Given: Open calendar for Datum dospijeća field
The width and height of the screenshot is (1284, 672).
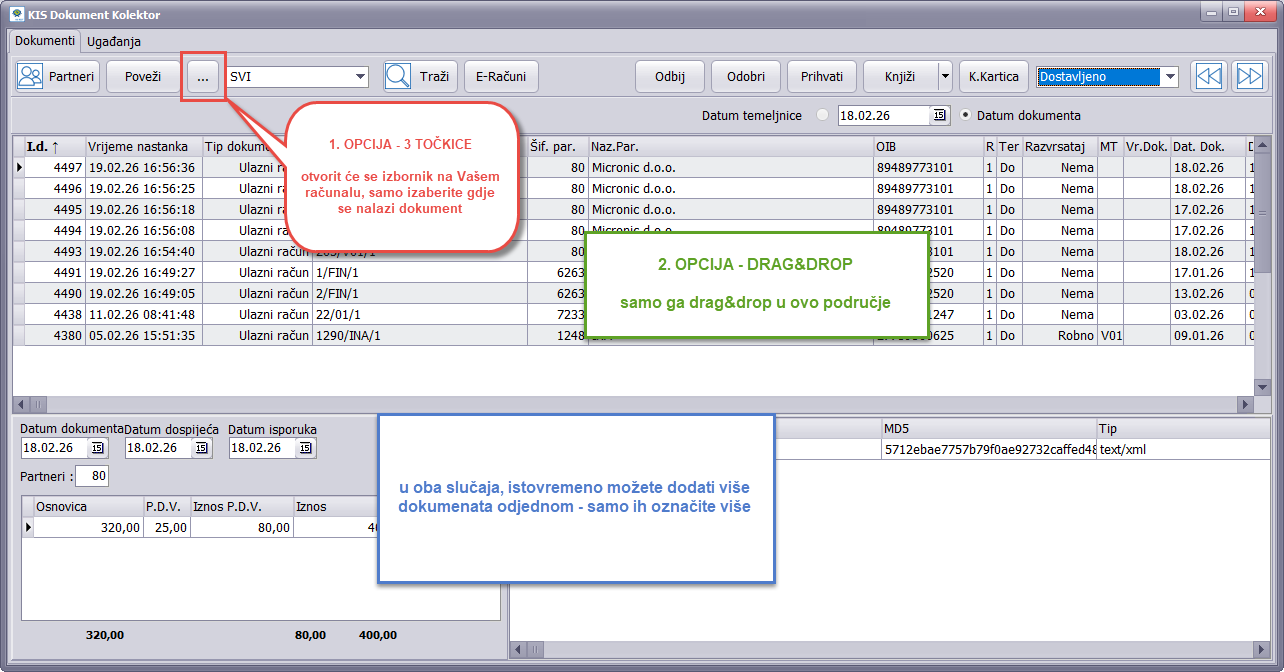Looking at the screenshot, I should click(202, 448).
